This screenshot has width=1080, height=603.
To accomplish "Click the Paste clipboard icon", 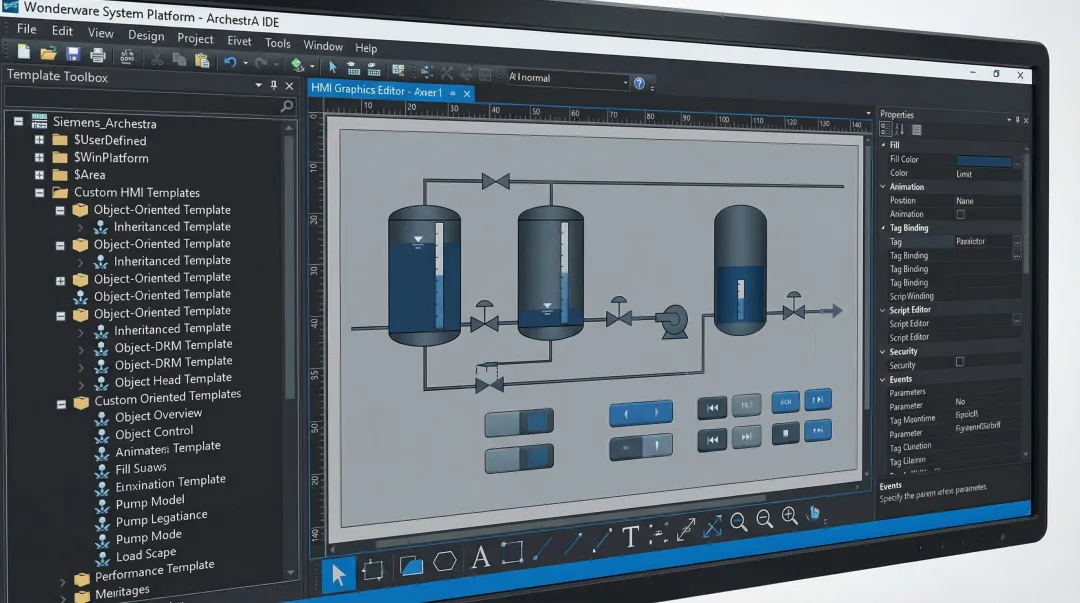I will 200,60.
